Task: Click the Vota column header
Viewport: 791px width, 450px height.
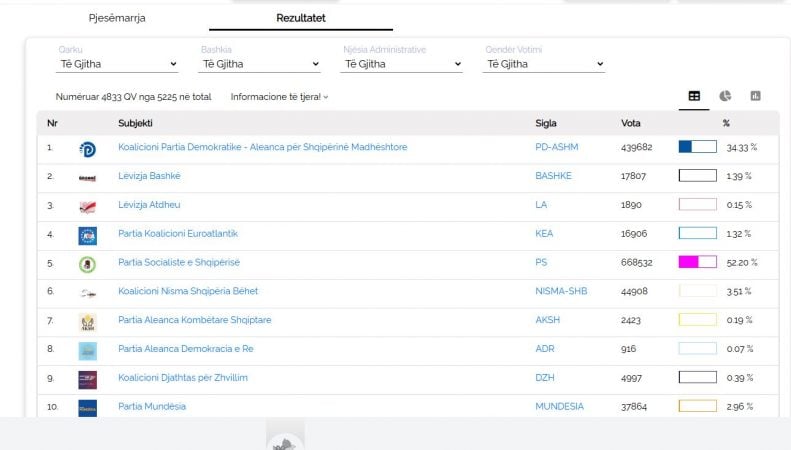Action: [631, 123]
